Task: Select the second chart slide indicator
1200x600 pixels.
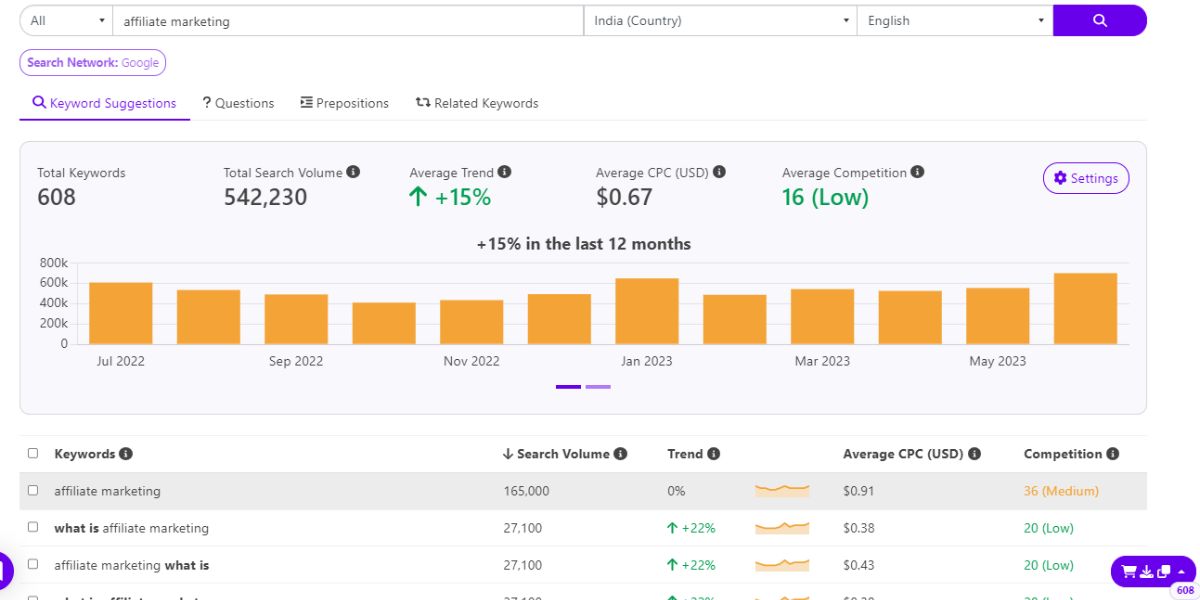Action: (x=598, y=386)
